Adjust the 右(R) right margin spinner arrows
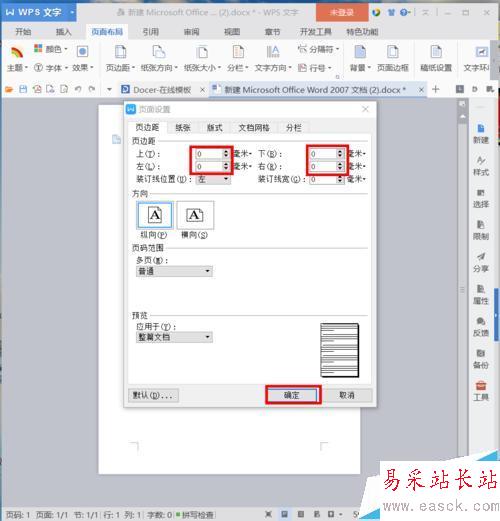The height and width of the screenshot is (521, 500). (340, 166)
